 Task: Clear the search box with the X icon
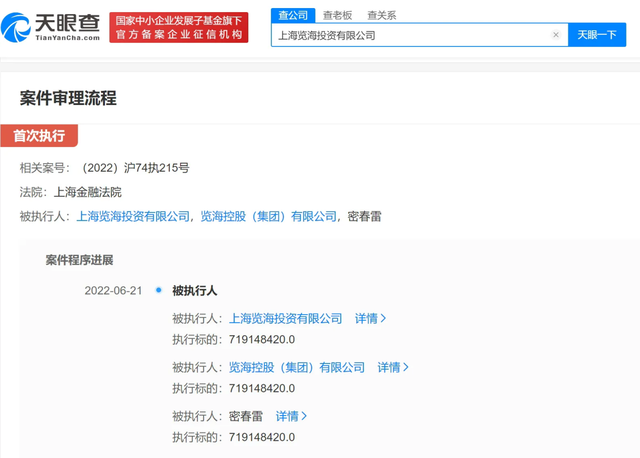pos(556,35)
